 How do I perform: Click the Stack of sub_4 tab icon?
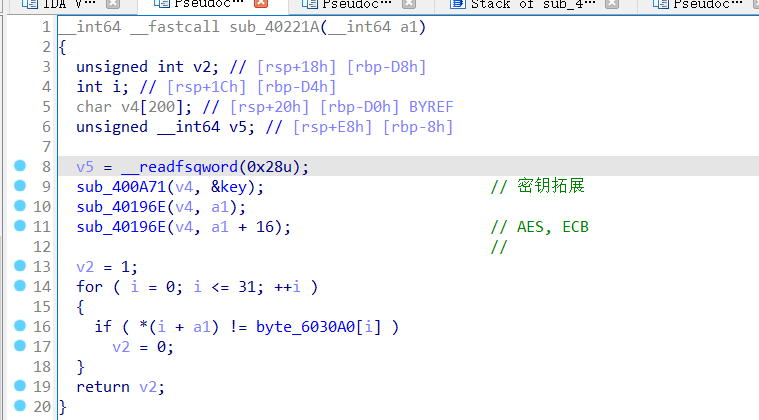(457, 4)
